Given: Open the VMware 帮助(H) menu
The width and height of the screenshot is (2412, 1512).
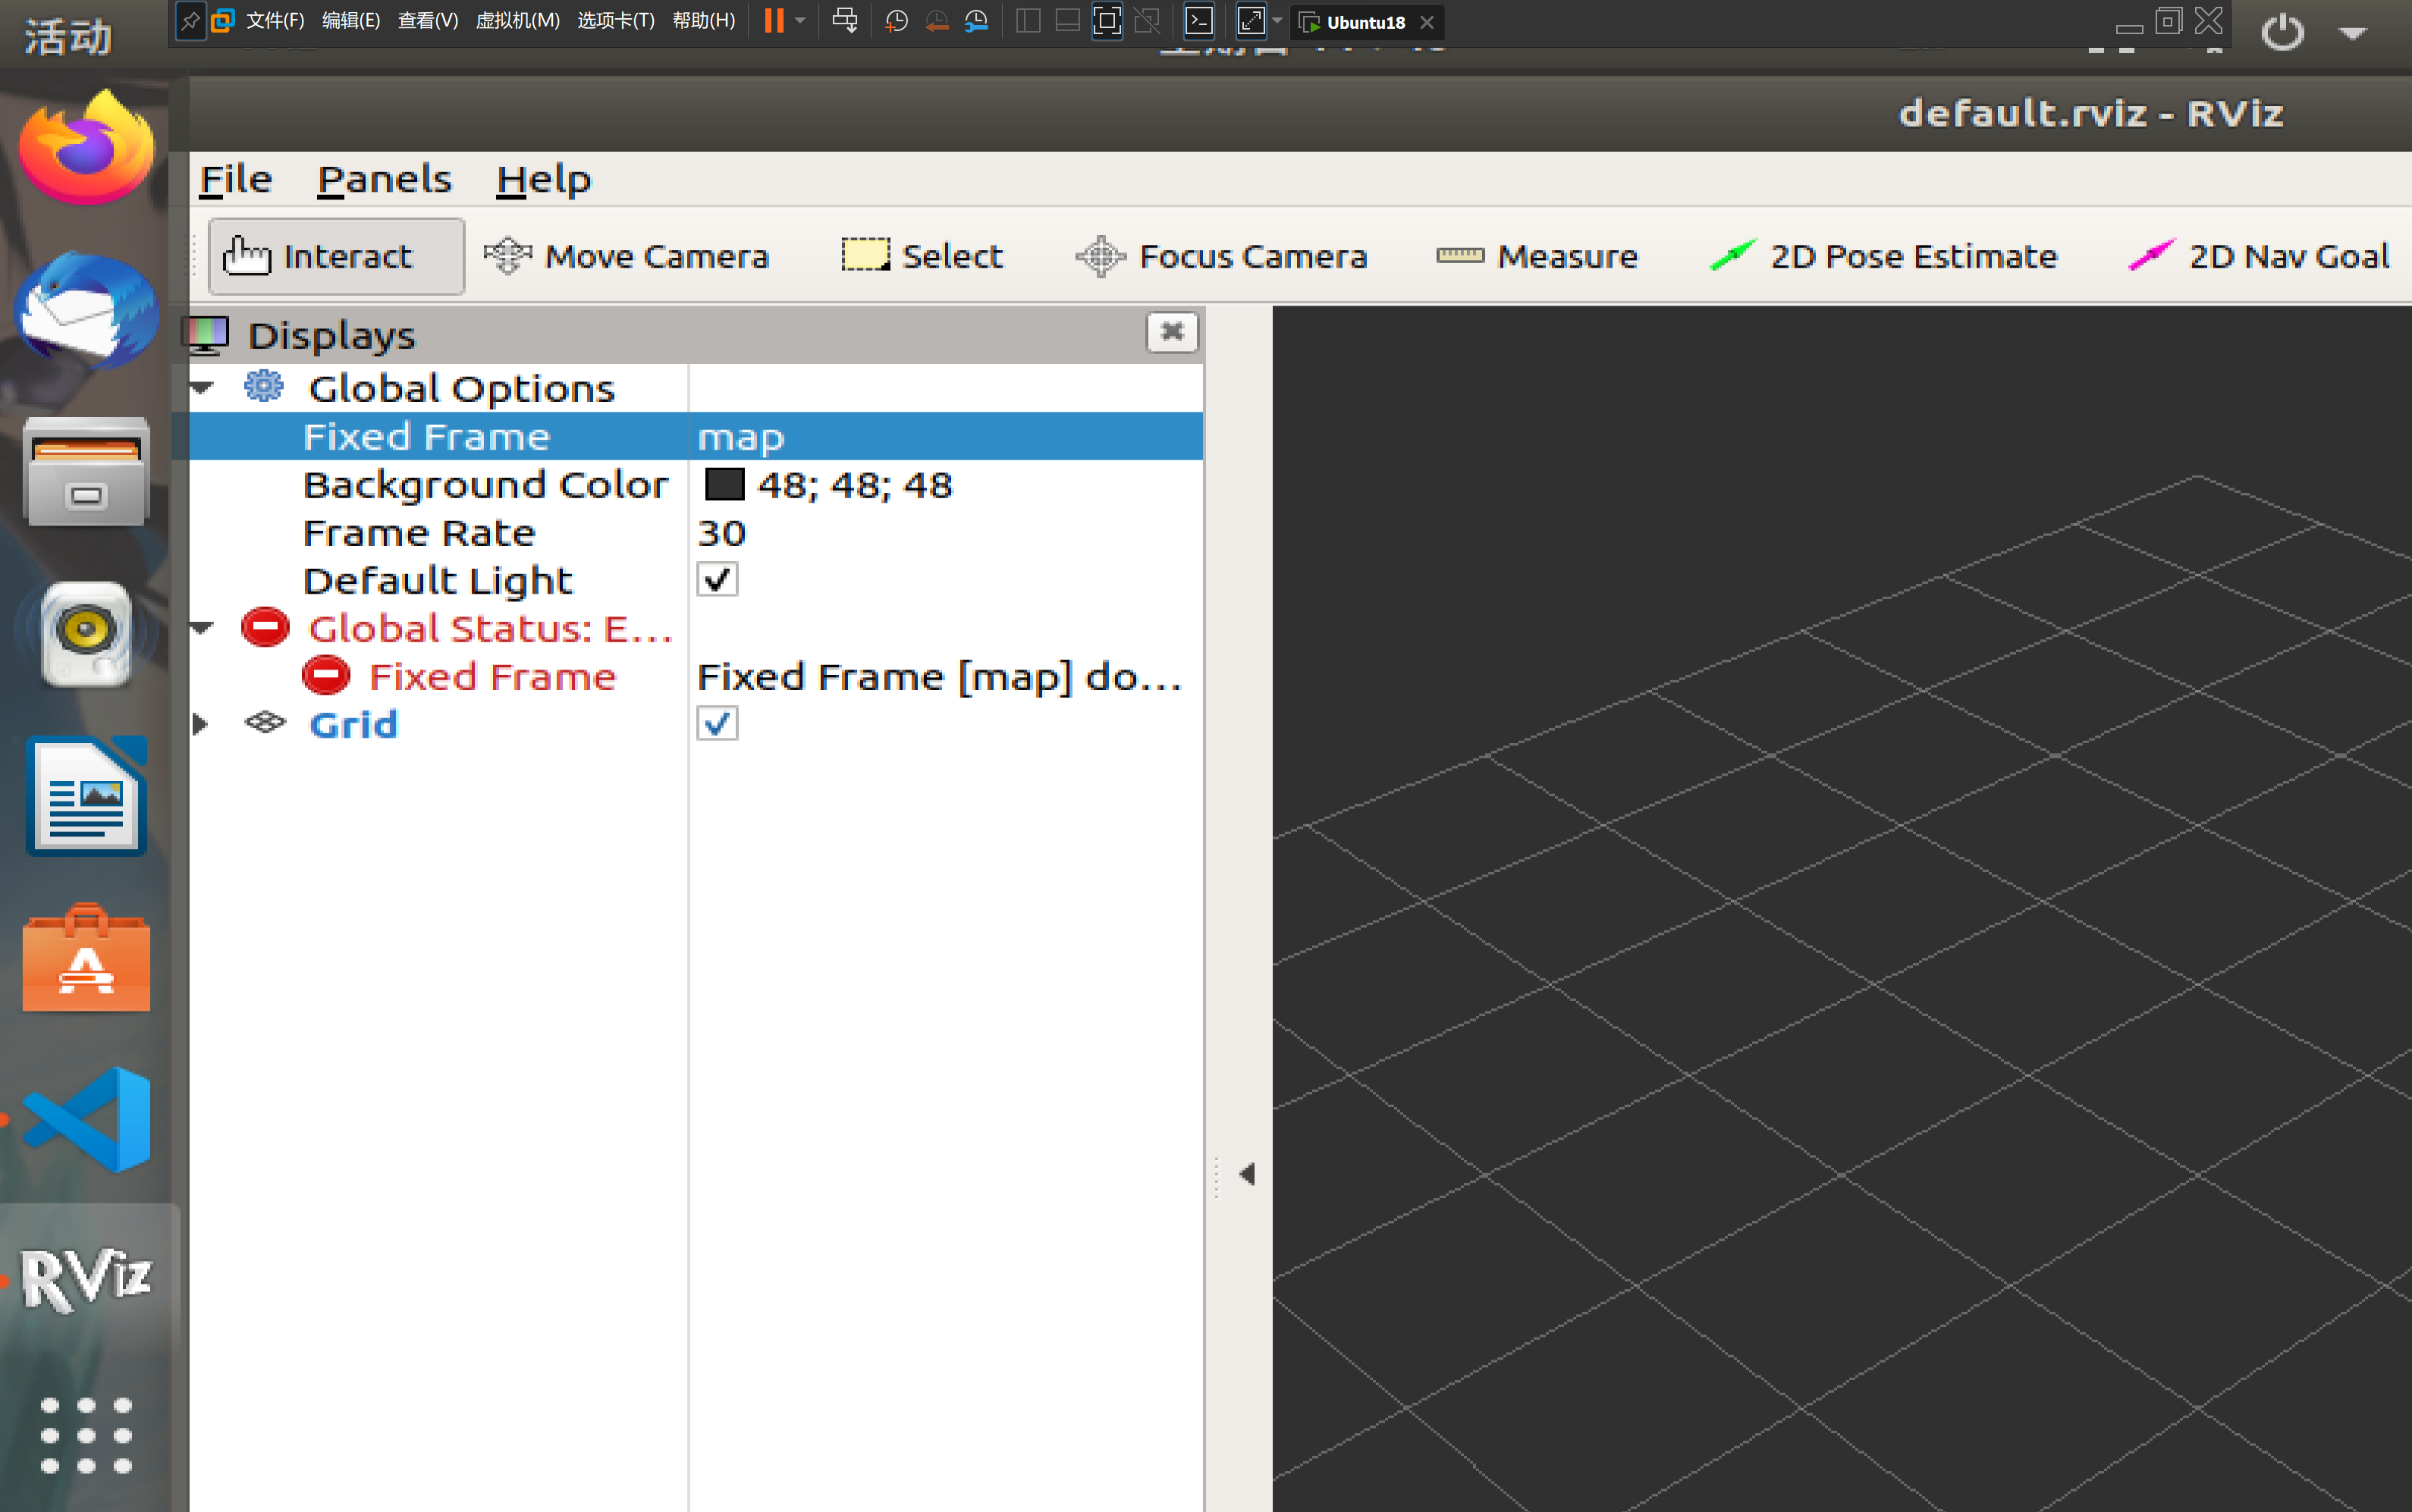Looking at the screenshot, I should (704, 21).
